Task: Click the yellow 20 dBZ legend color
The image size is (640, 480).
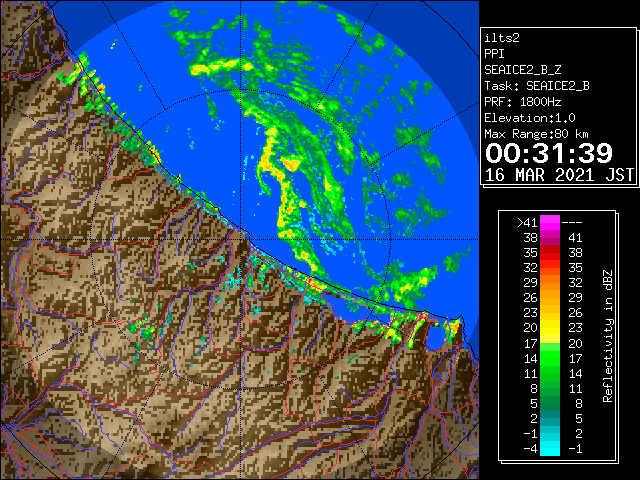Action: click(x=550, y=328)
